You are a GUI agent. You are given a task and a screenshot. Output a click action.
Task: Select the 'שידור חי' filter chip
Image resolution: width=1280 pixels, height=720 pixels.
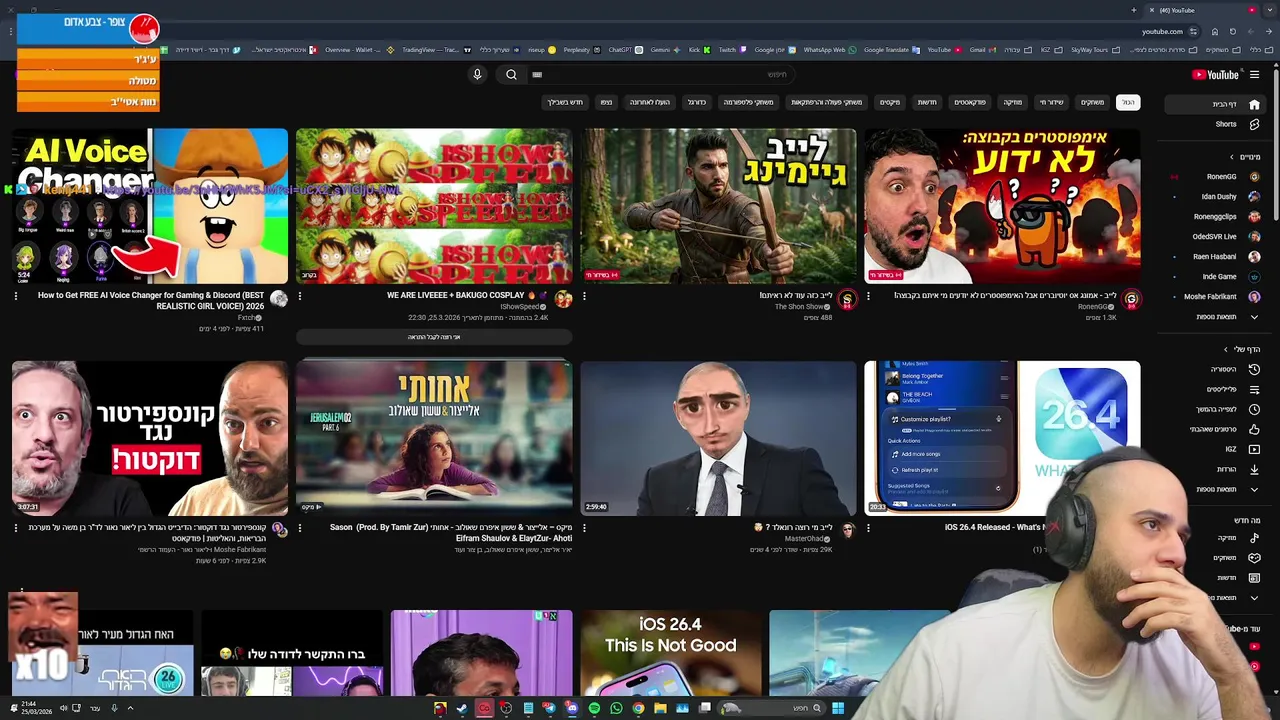1052,102
